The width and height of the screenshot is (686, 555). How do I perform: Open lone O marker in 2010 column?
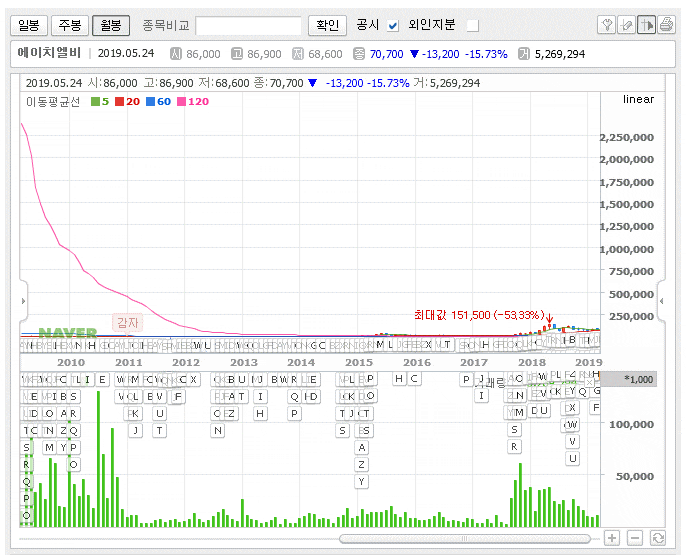point(74,464)
